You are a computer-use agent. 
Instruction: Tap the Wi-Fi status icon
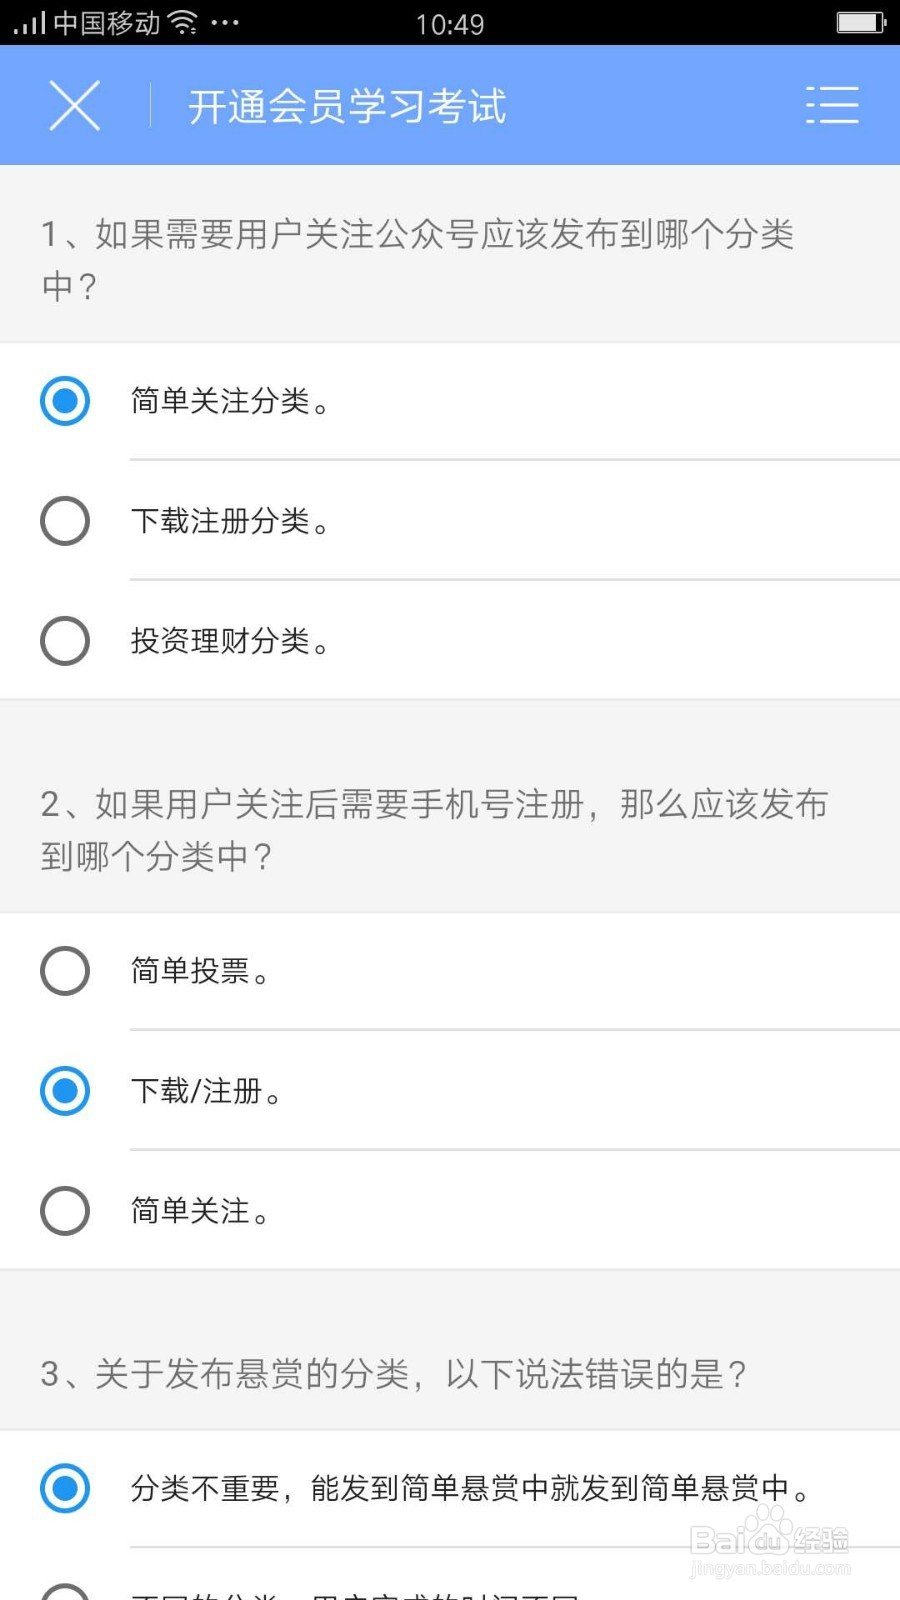pyautogui.click(x=183, y=23)
